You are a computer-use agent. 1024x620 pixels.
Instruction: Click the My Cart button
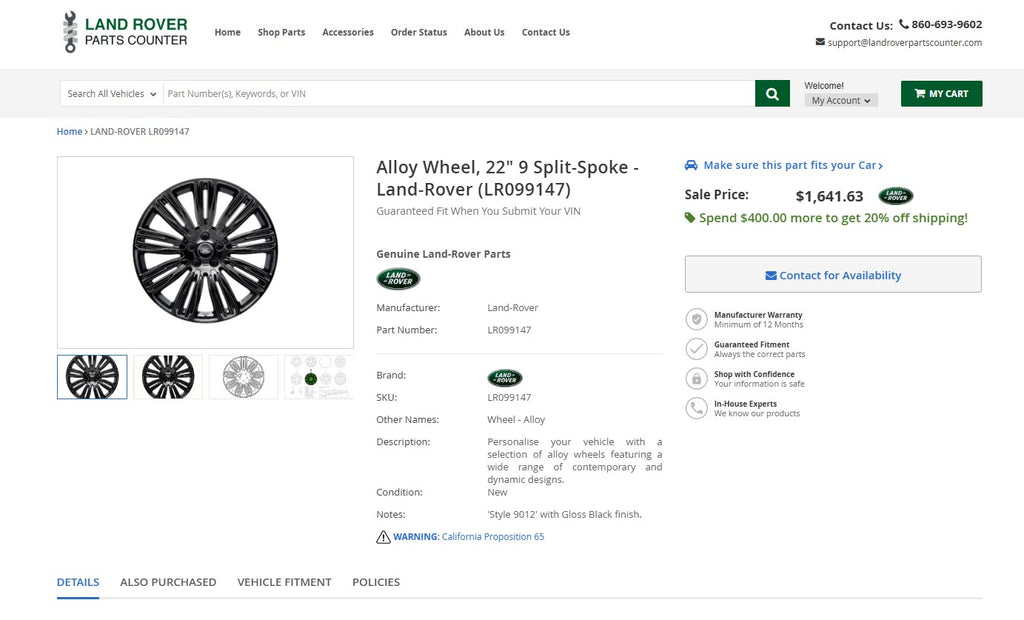[x=942, y=93]
